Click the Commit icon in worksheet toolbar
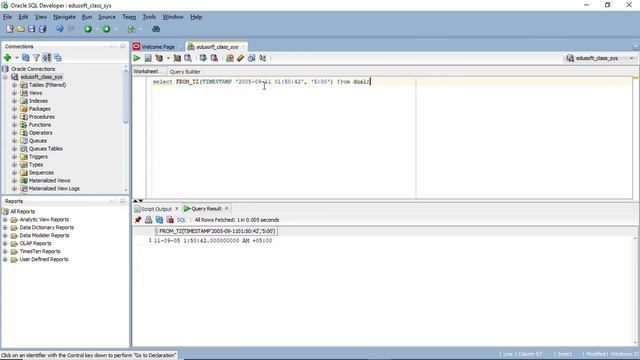Viewport: 640px width, 360px height. click(203, 58)
